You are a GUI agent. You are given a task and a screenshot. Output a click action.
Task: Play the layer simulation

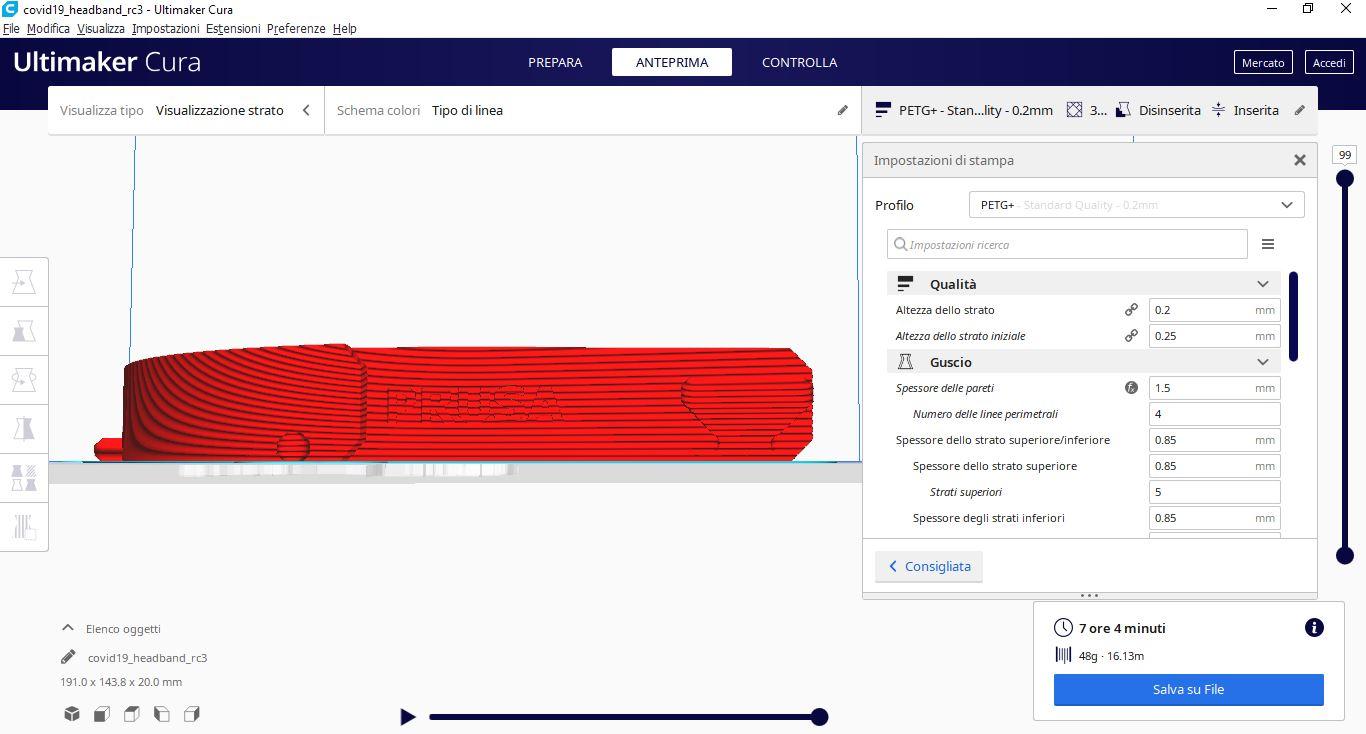click(x=407, y=716)
